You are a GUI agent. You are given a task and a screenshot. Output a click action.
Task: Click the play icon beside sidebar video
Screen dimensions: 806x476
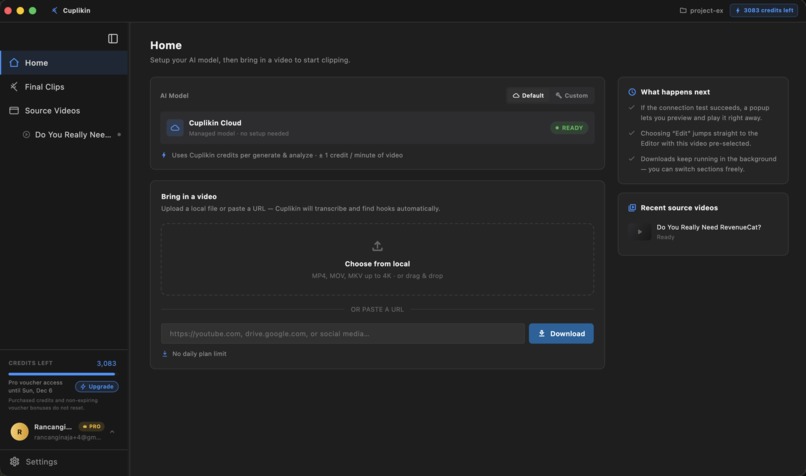26,135
